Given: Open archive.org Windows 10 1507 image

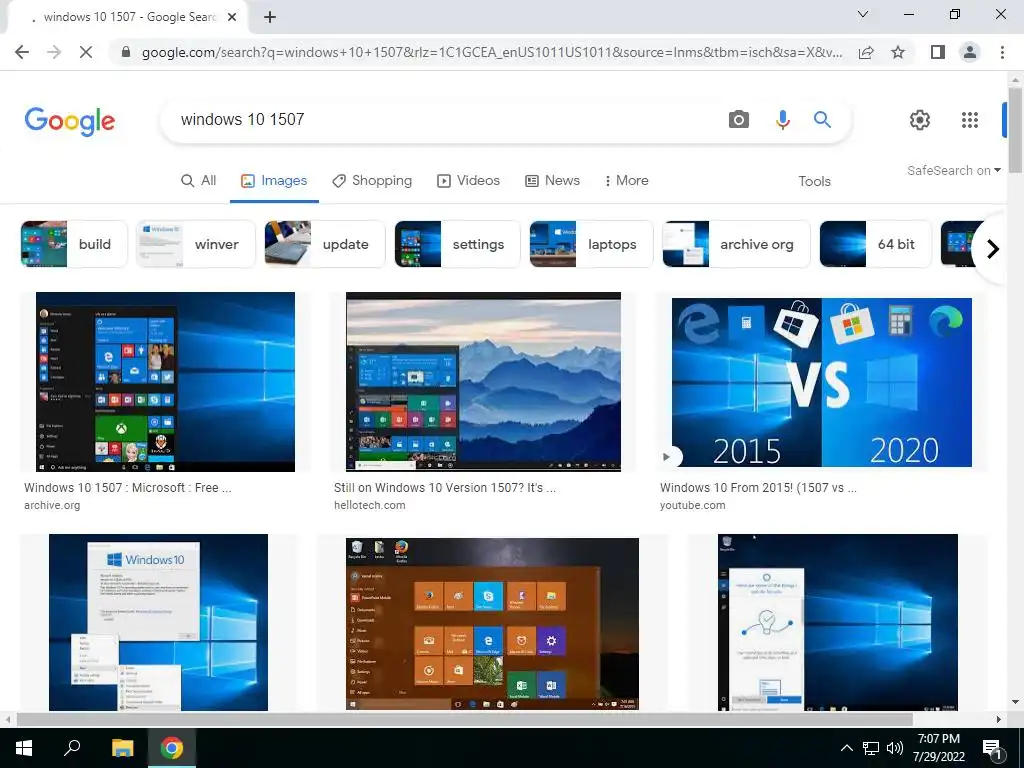Looking at the screenshot, I should pyautogui.click(x=165, y=382).
